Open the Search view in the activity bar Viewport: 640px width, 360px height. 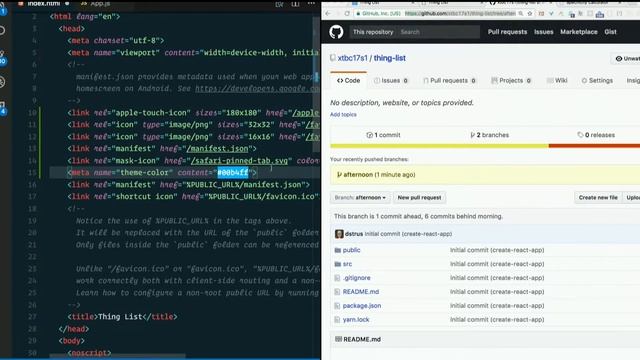coord(2,31)
